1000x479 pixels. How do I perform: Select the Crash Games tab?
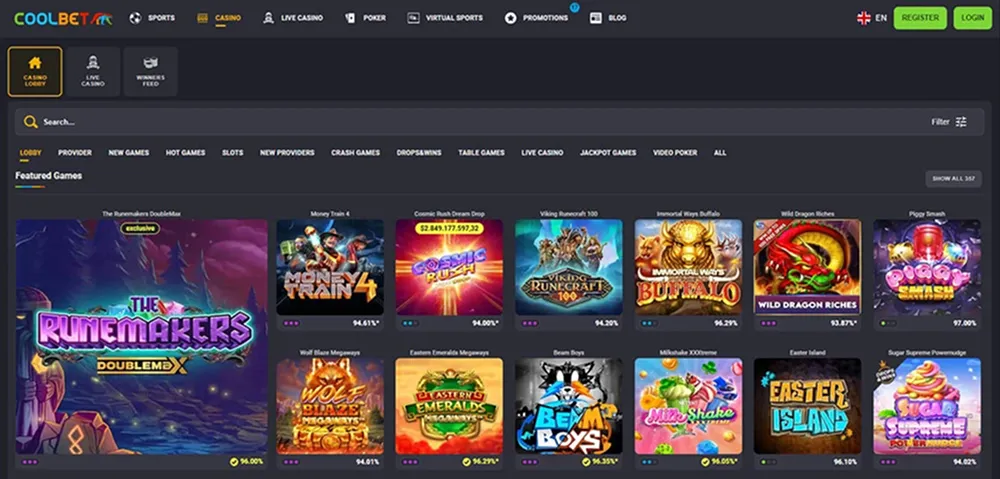(x=355, y=153)
